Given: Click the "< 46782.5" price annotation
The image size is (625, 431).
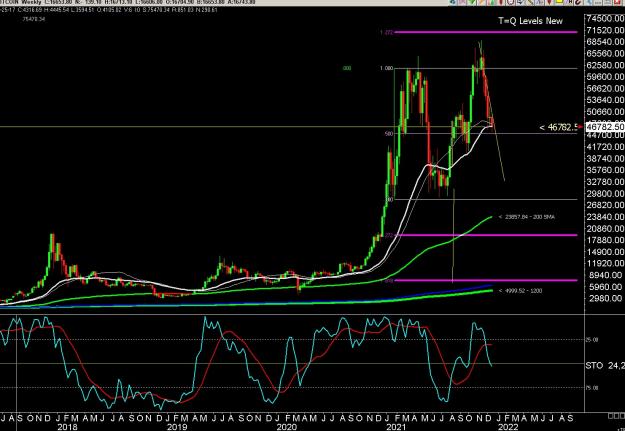Looking at the screenshot, I should (559, 127).
